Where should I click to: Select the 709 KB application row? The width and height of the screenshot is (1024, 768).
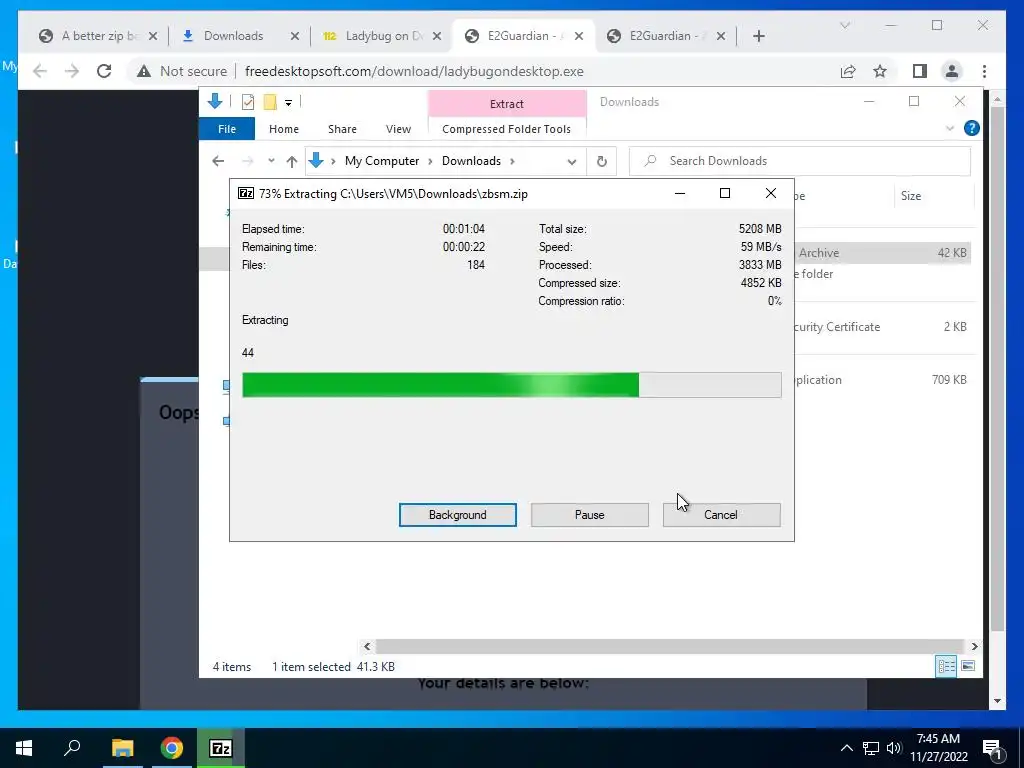point(884,379)
